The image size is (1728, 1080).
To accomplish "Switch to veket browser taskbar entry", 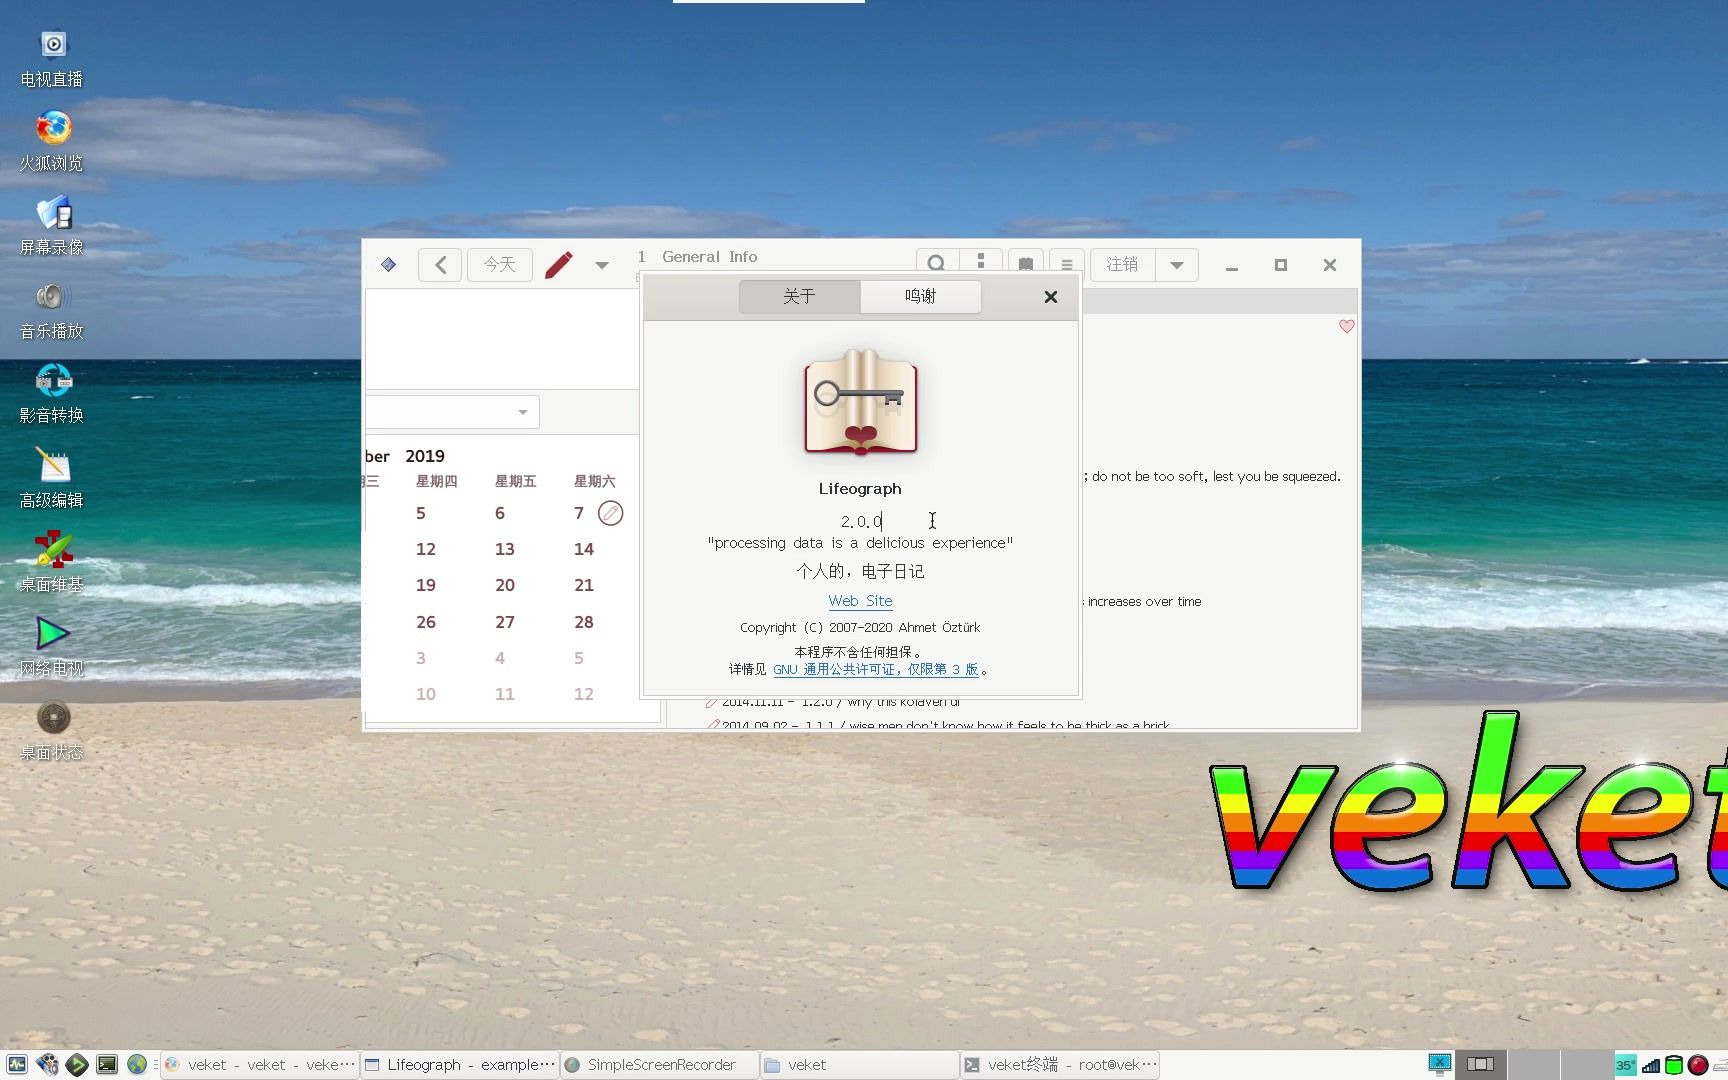I will 259,1065.
